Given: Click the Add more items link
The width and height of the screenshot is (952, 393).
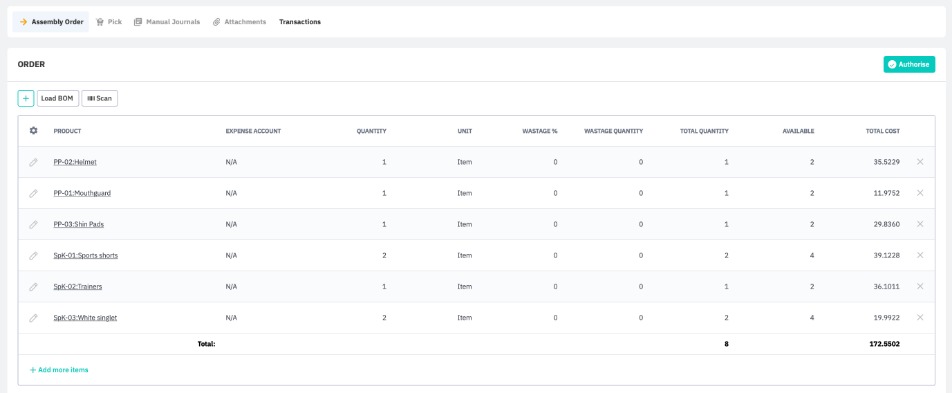Looking at the screenshot, I should pyautogui.click(x=59, y=369).
